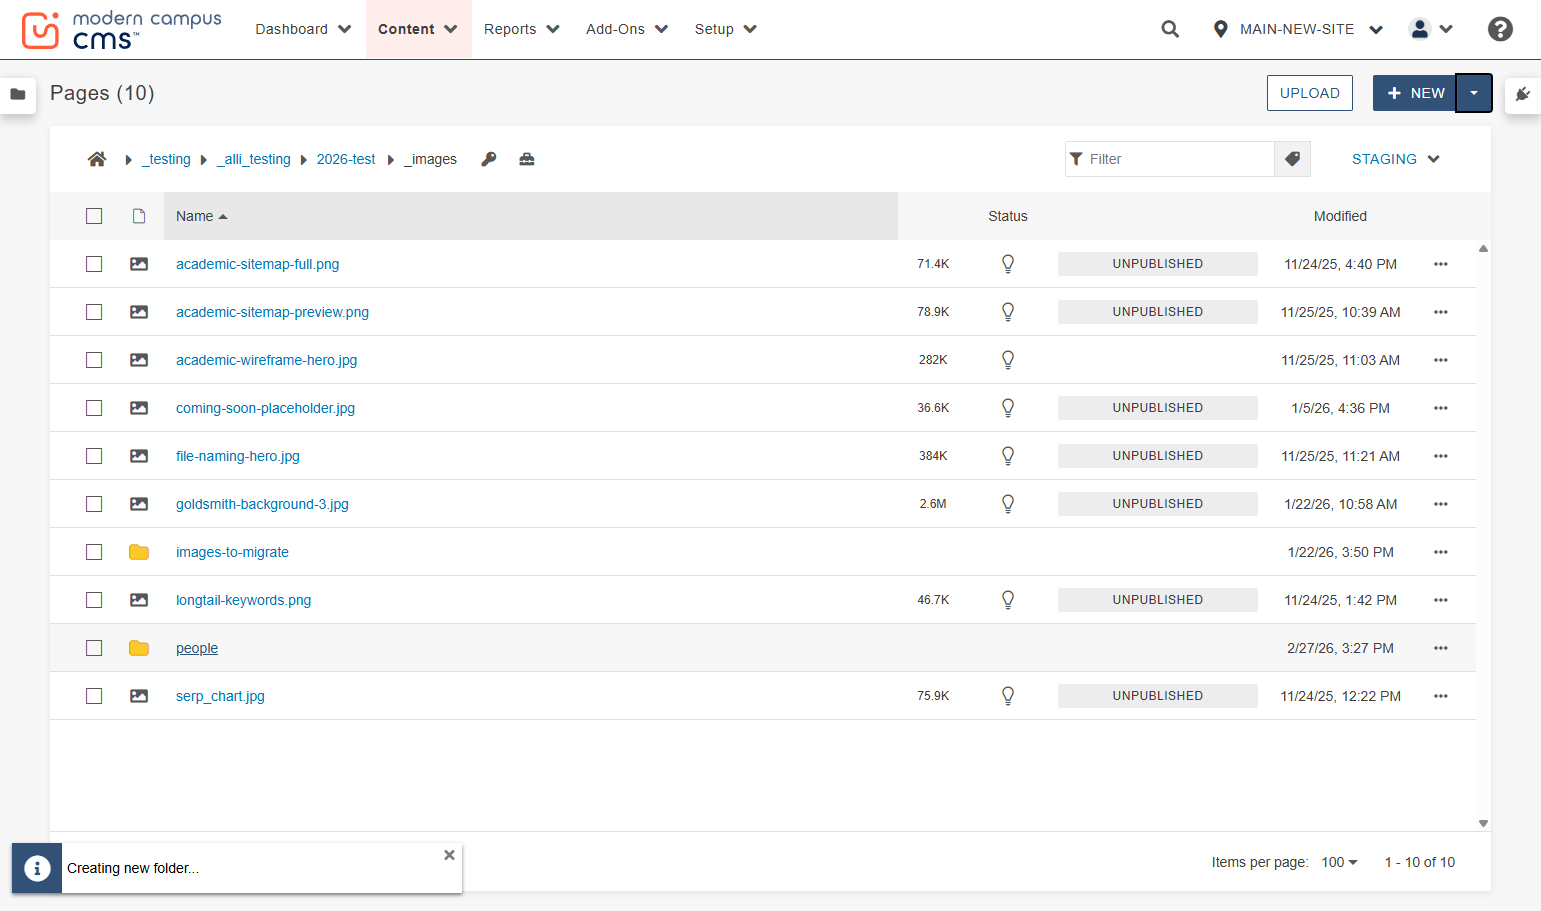Image resolution: width=1541 pixels, height=911 pixels.
Task: Open more actions for people folder
Action: [1441, 648]
